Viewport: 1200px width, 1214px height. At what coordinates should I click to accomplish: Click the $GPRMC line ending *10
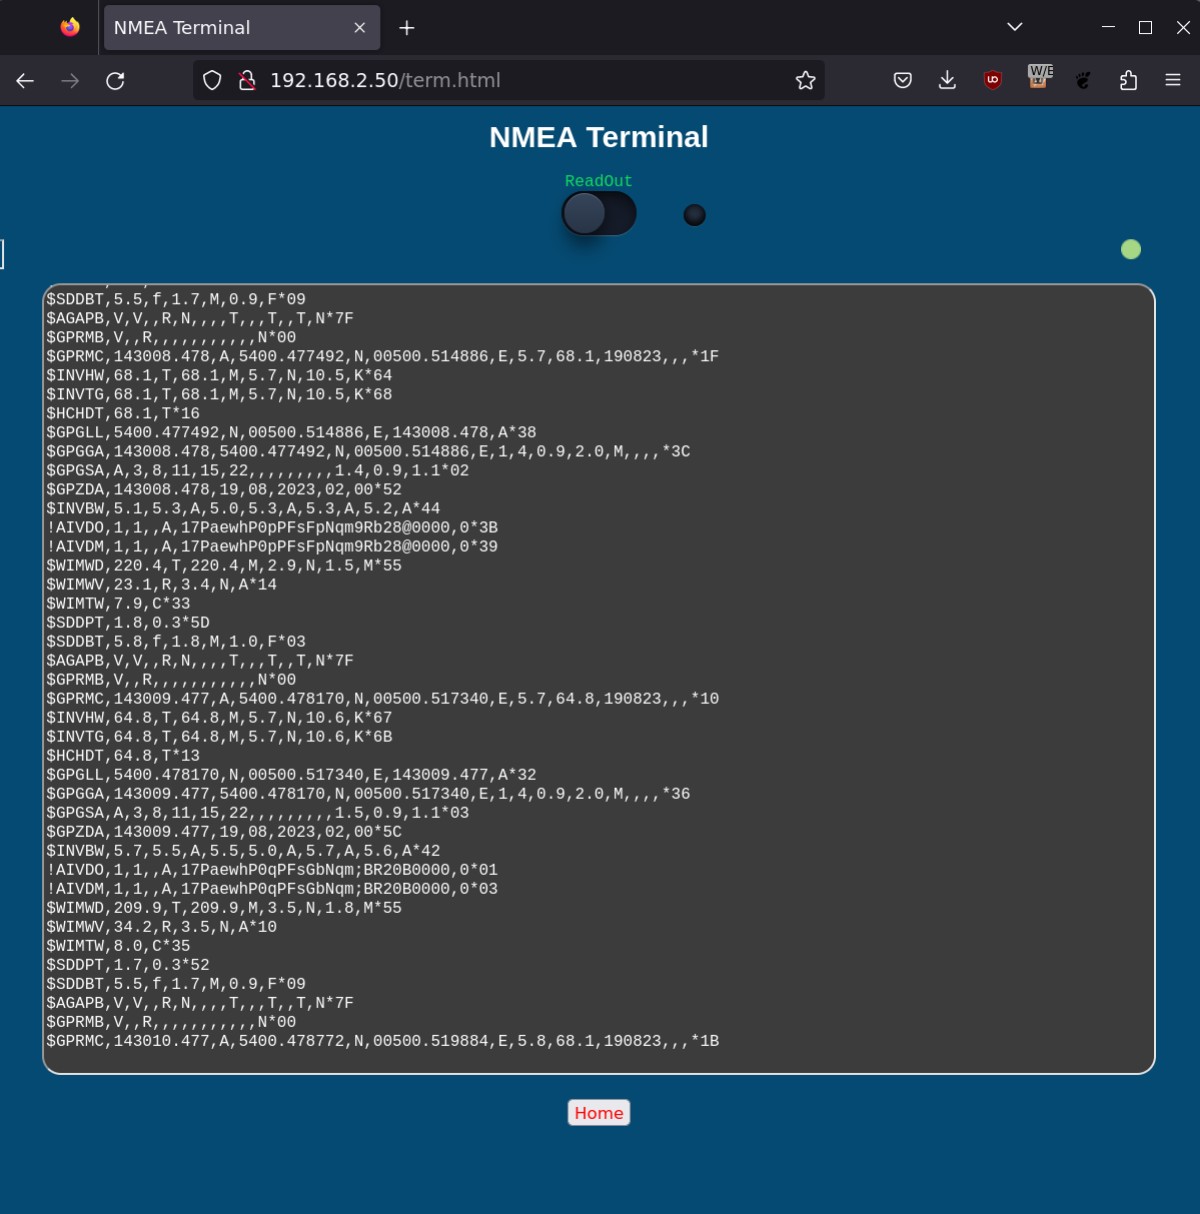click(382, 699)
